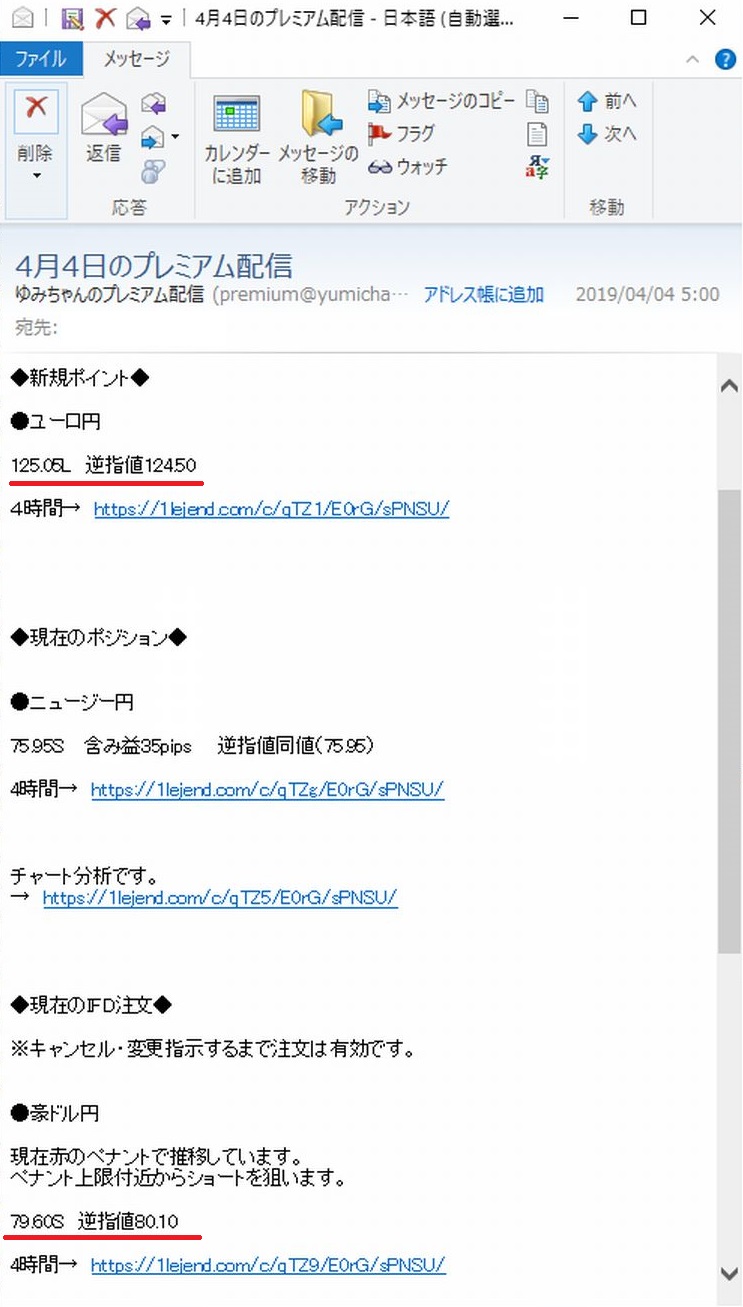Expand the Delete (削除) dropdown arrow
The height and width of the screenshot is (1307, 743).
[37, 176]
